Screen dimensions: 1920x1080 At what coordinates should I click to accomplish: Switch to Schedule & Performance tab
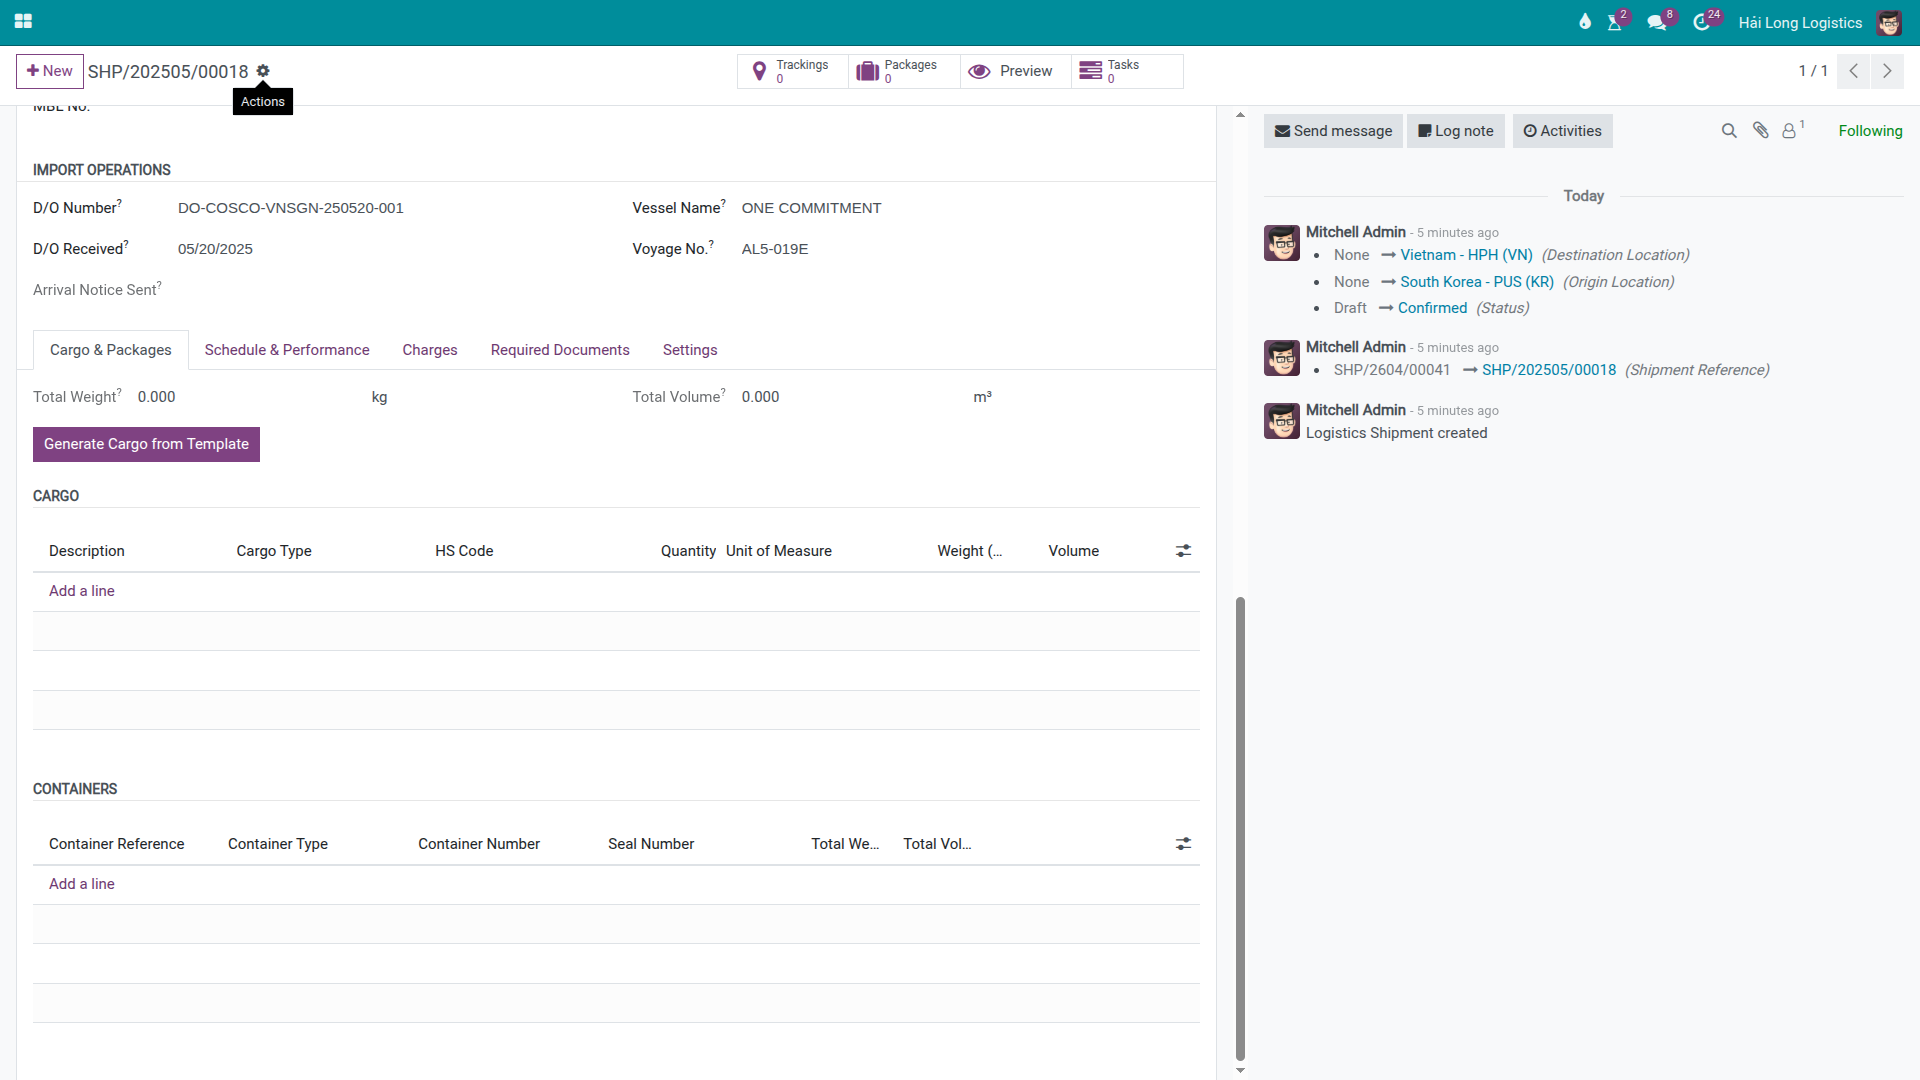(287, 350)
